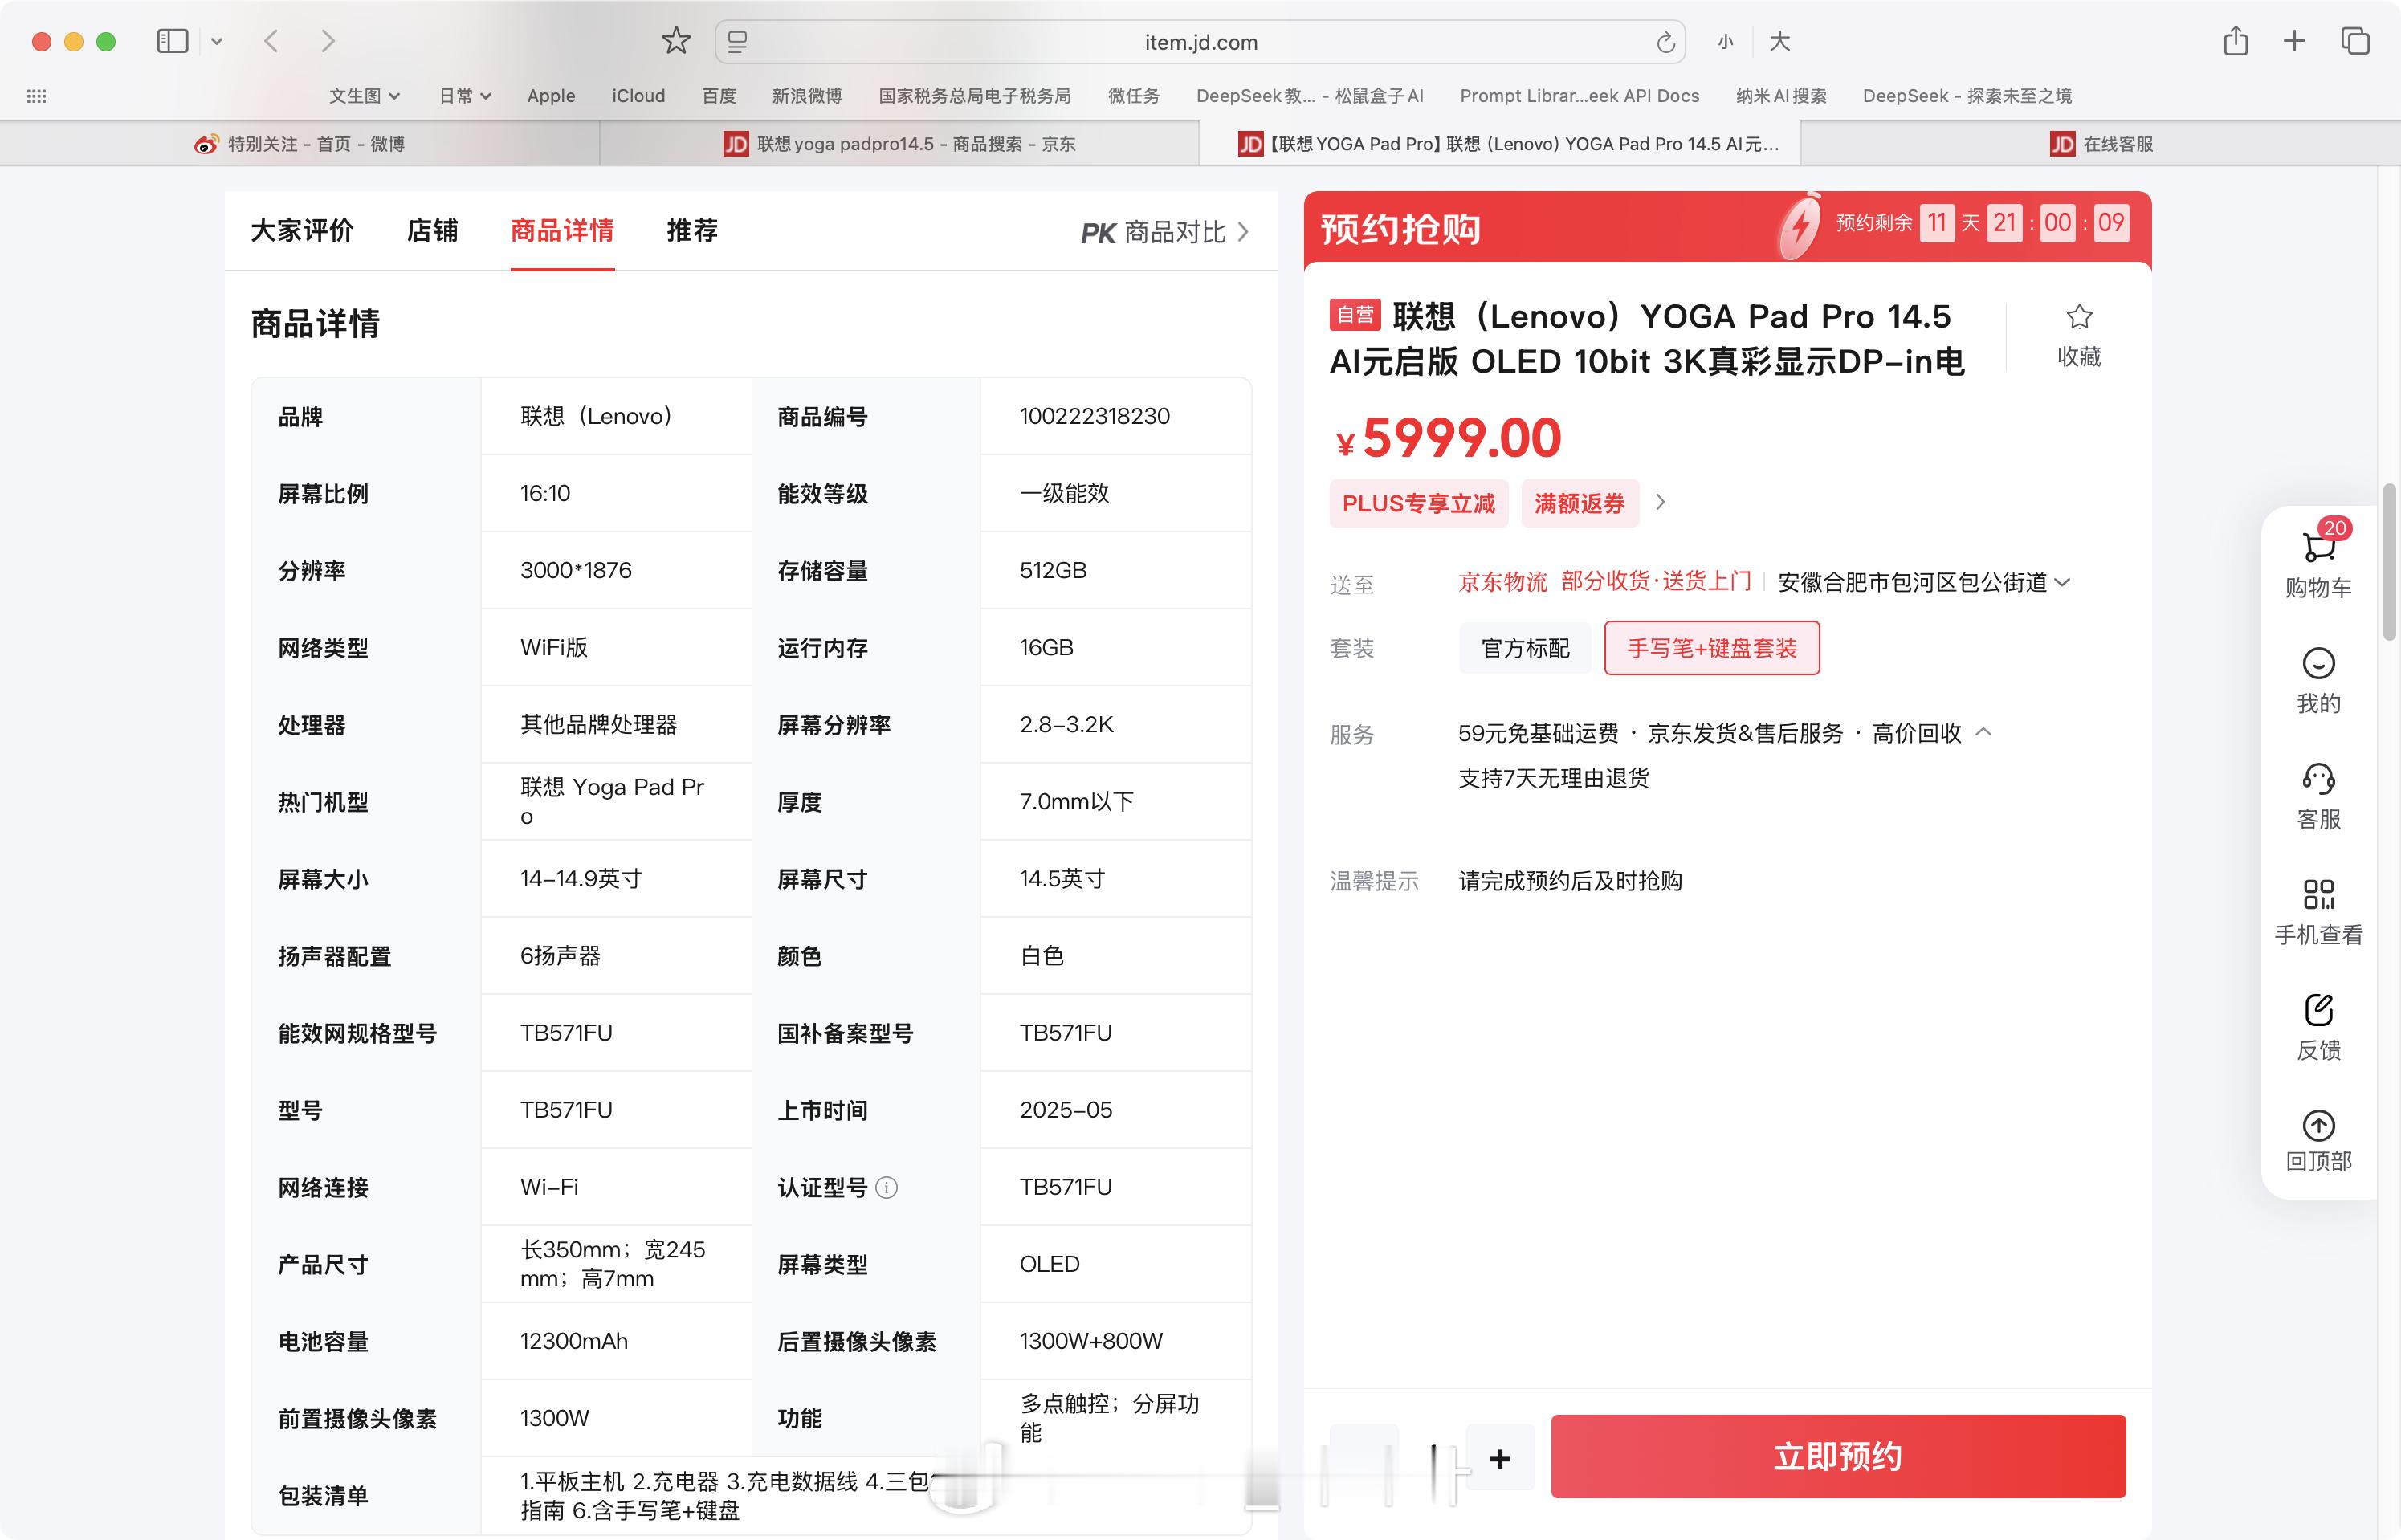Click the 收藏 star icon
This screenshot has height=1540, width=2401.
(x=2079, y=317)
